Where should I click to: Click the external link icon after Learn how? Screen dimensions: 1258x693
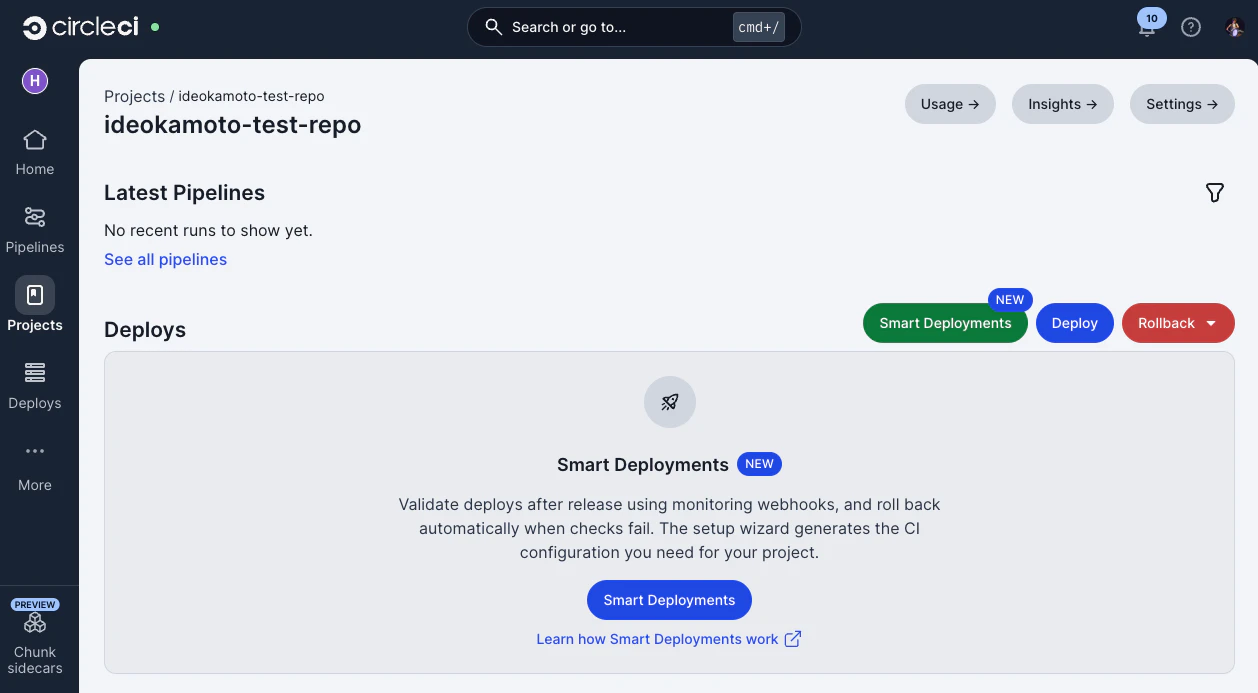tap(793, 639)
